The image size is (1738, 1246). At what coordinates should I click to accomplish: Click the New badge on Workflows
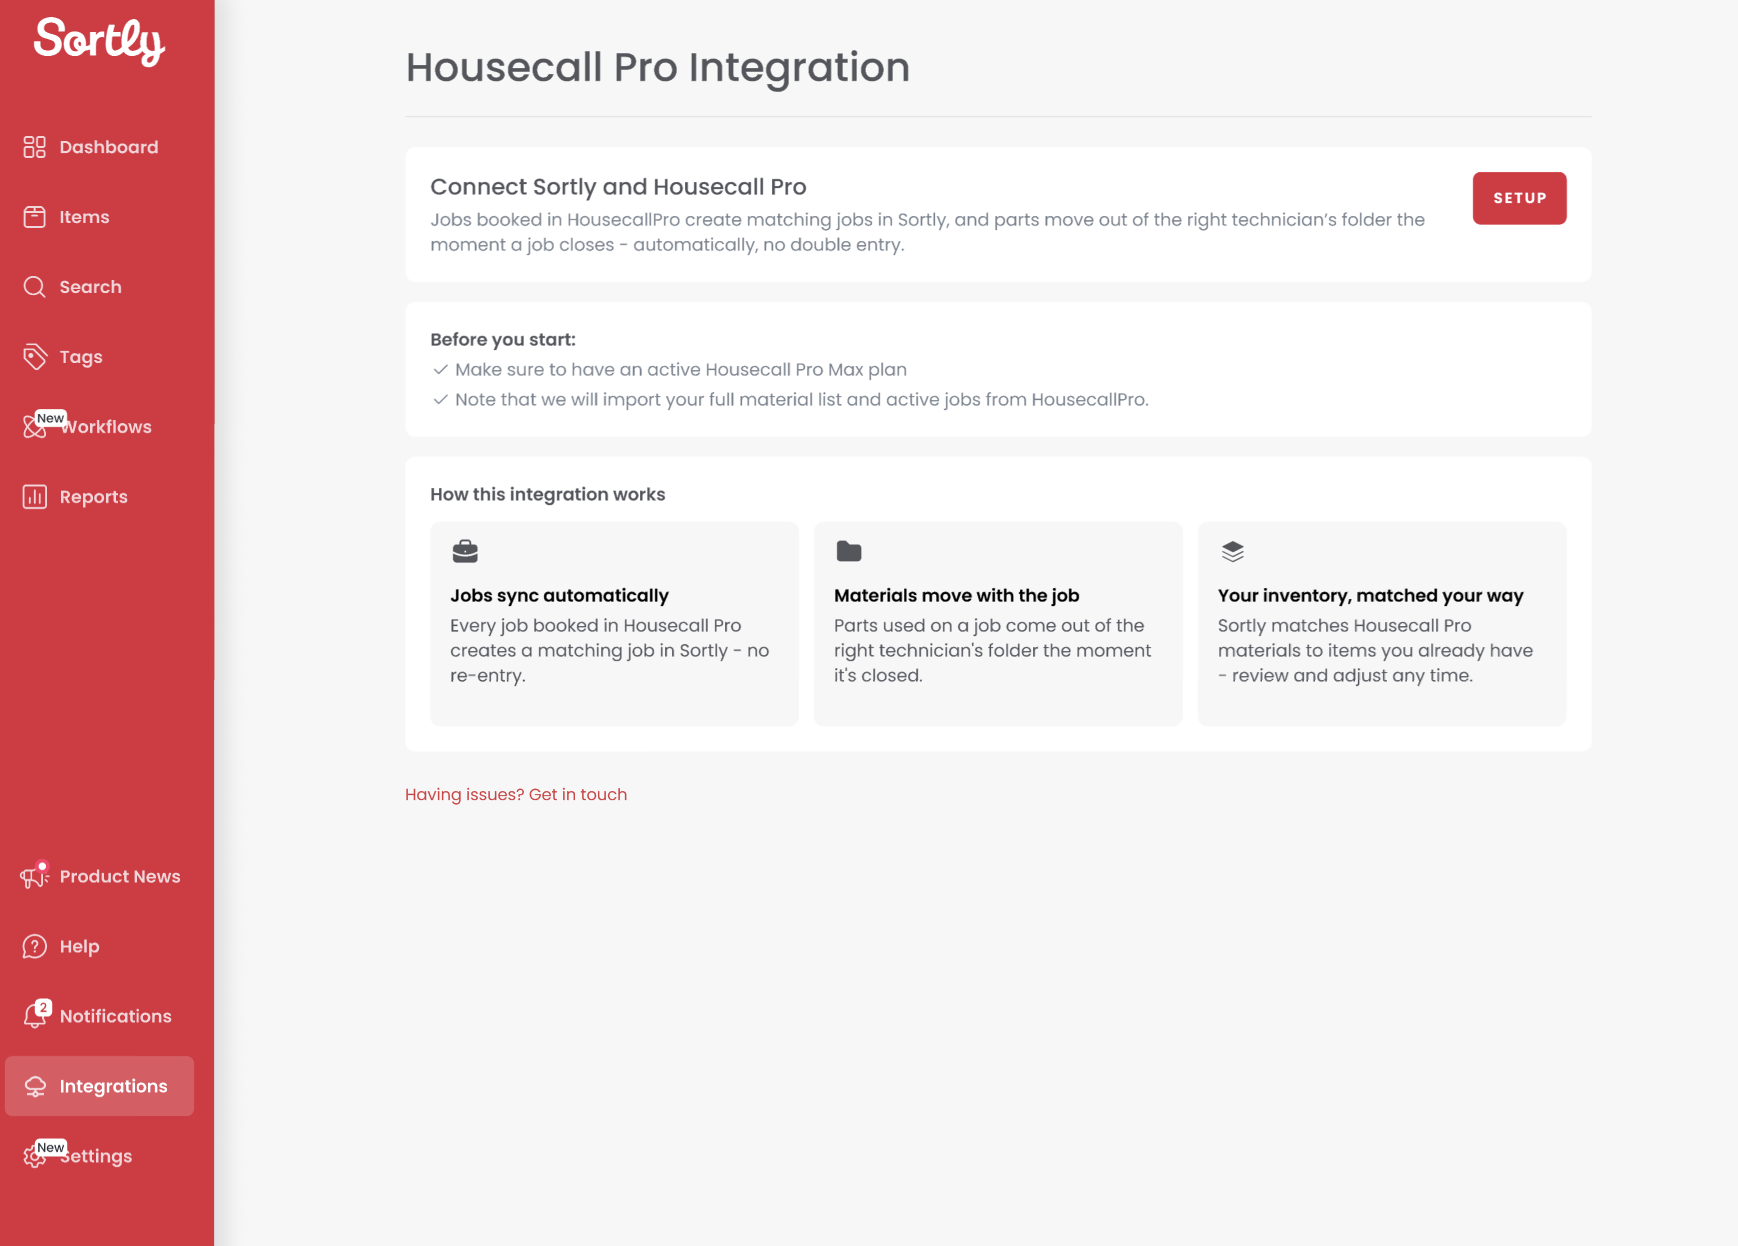pyautogui.click(x=51, y=418)
